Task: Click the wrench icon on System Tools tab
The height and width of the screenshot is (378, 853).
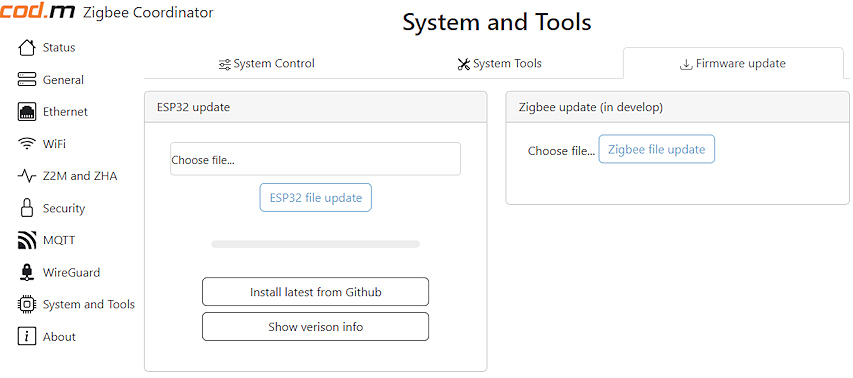Action: 463,65
